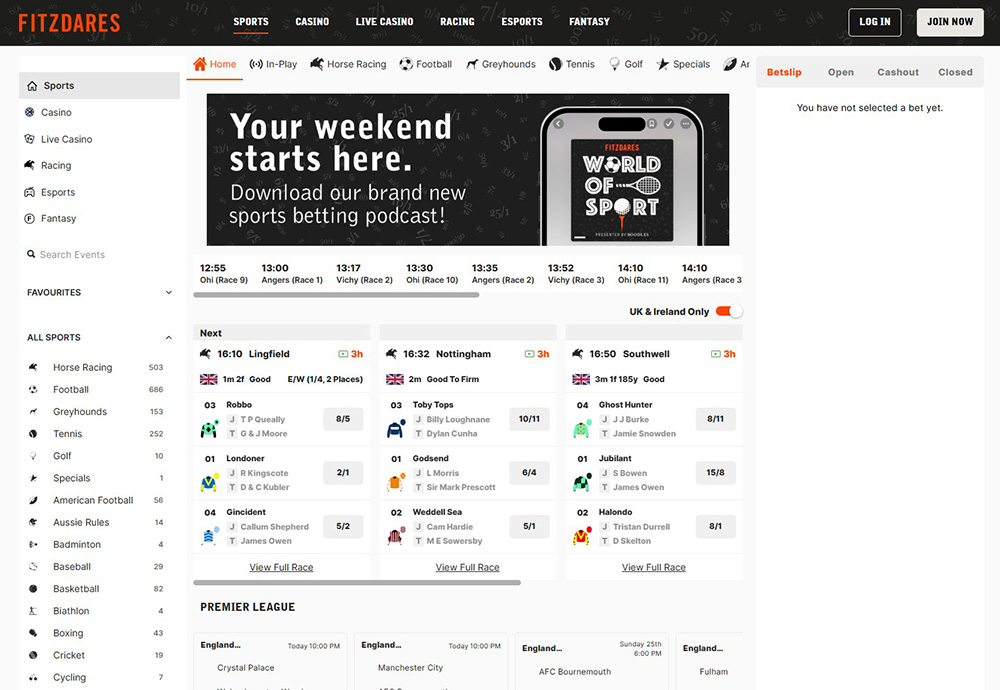Open View Full Race for Nottingham
The height and width of the screenshot is (690, 1000).
(467, 567)
